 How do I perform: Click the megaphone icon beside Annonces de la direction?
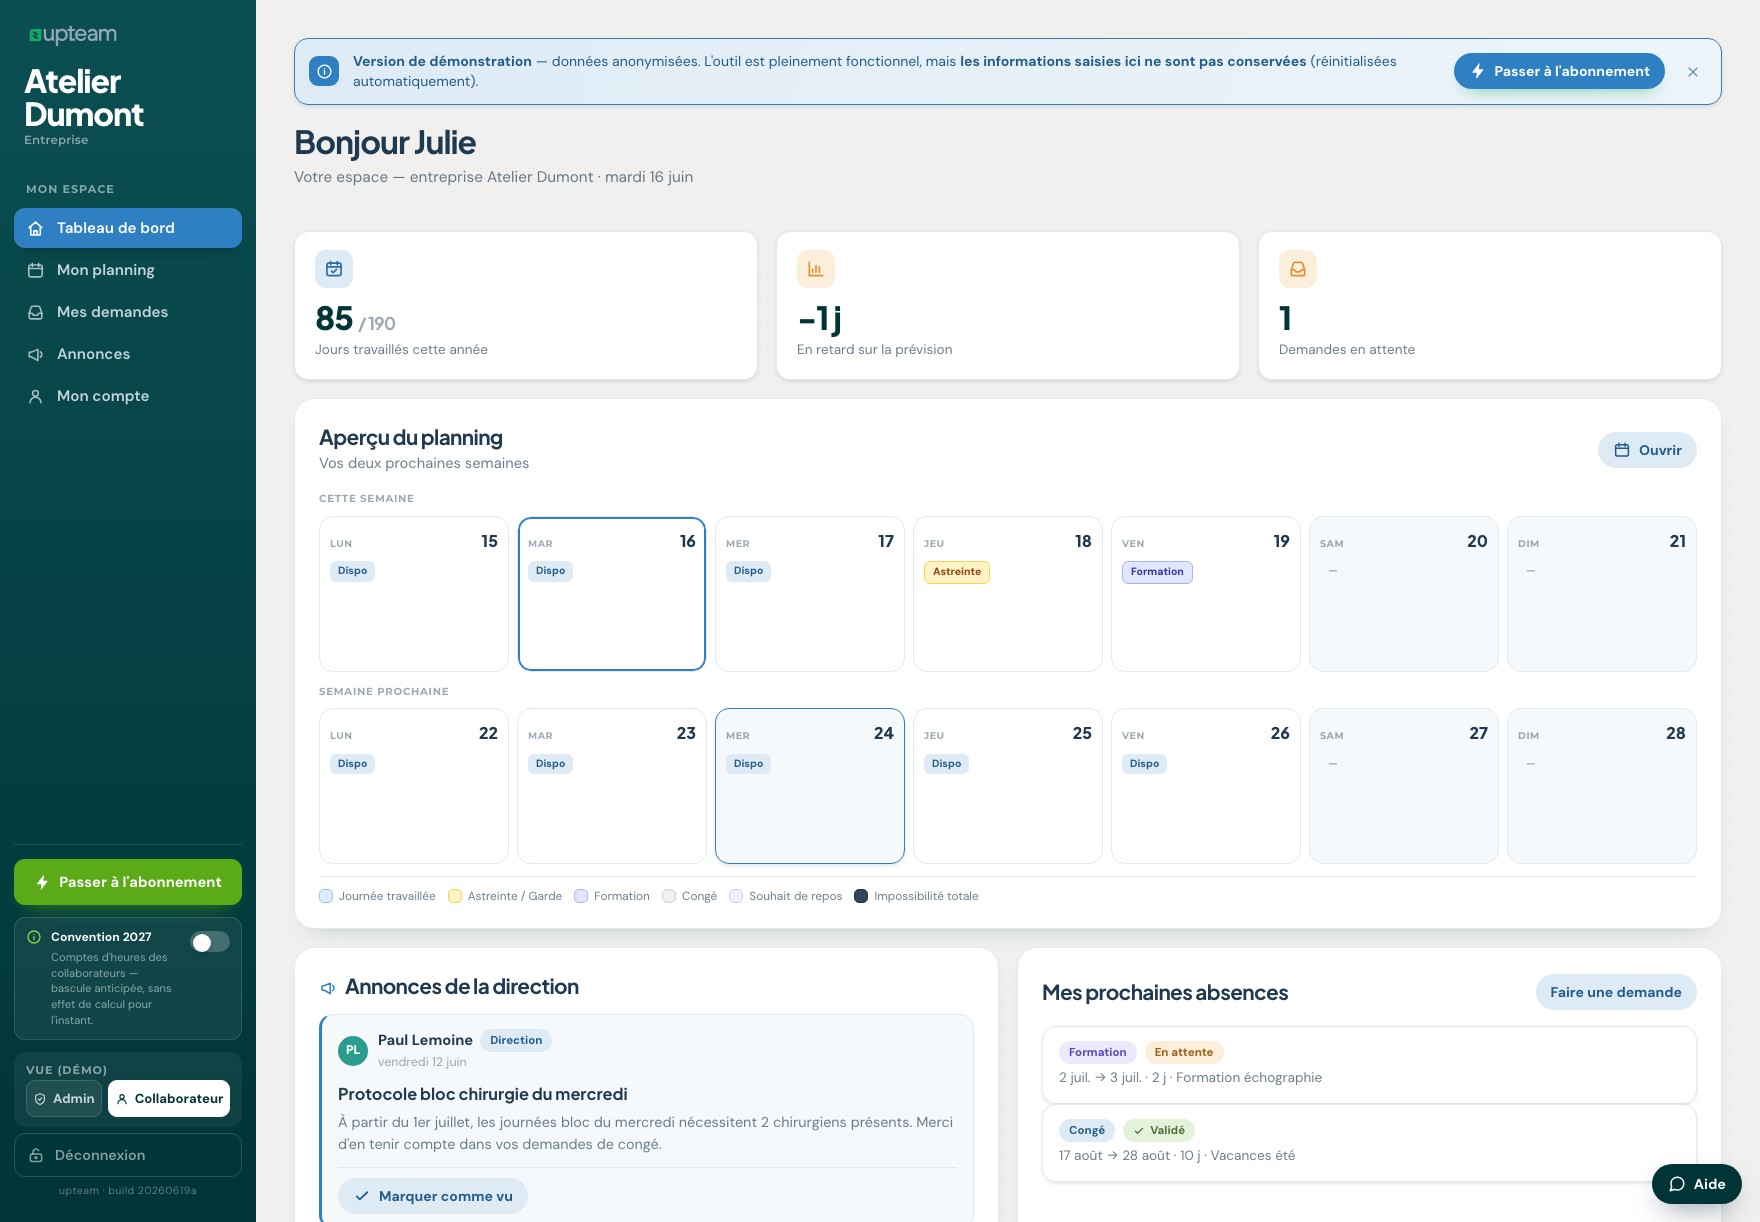point(328,988)
